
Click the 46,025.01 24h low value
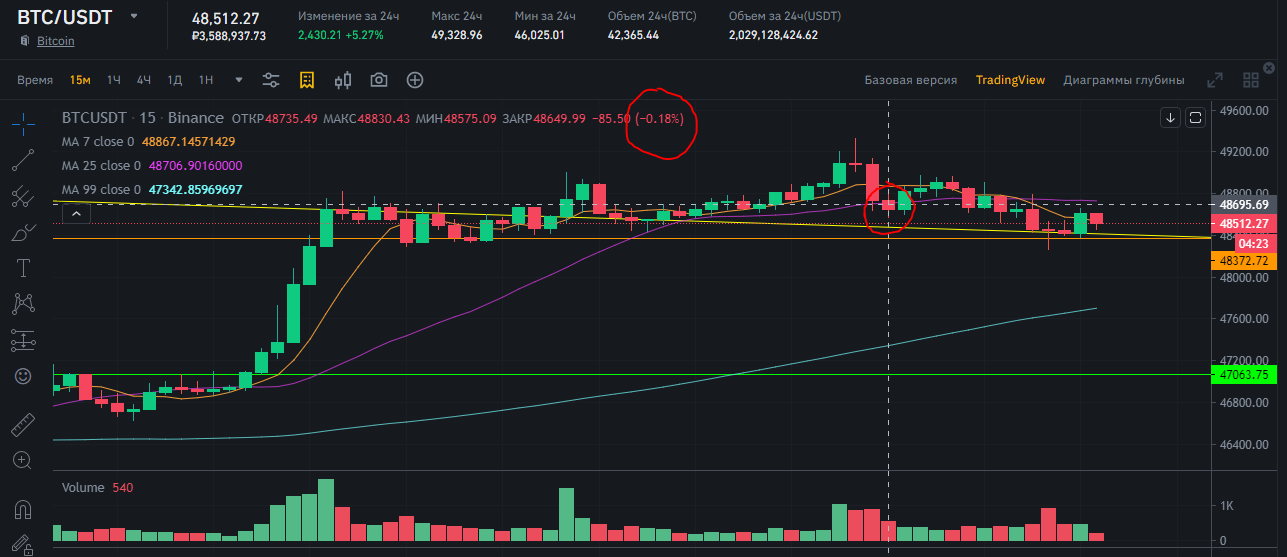[540, 35]
